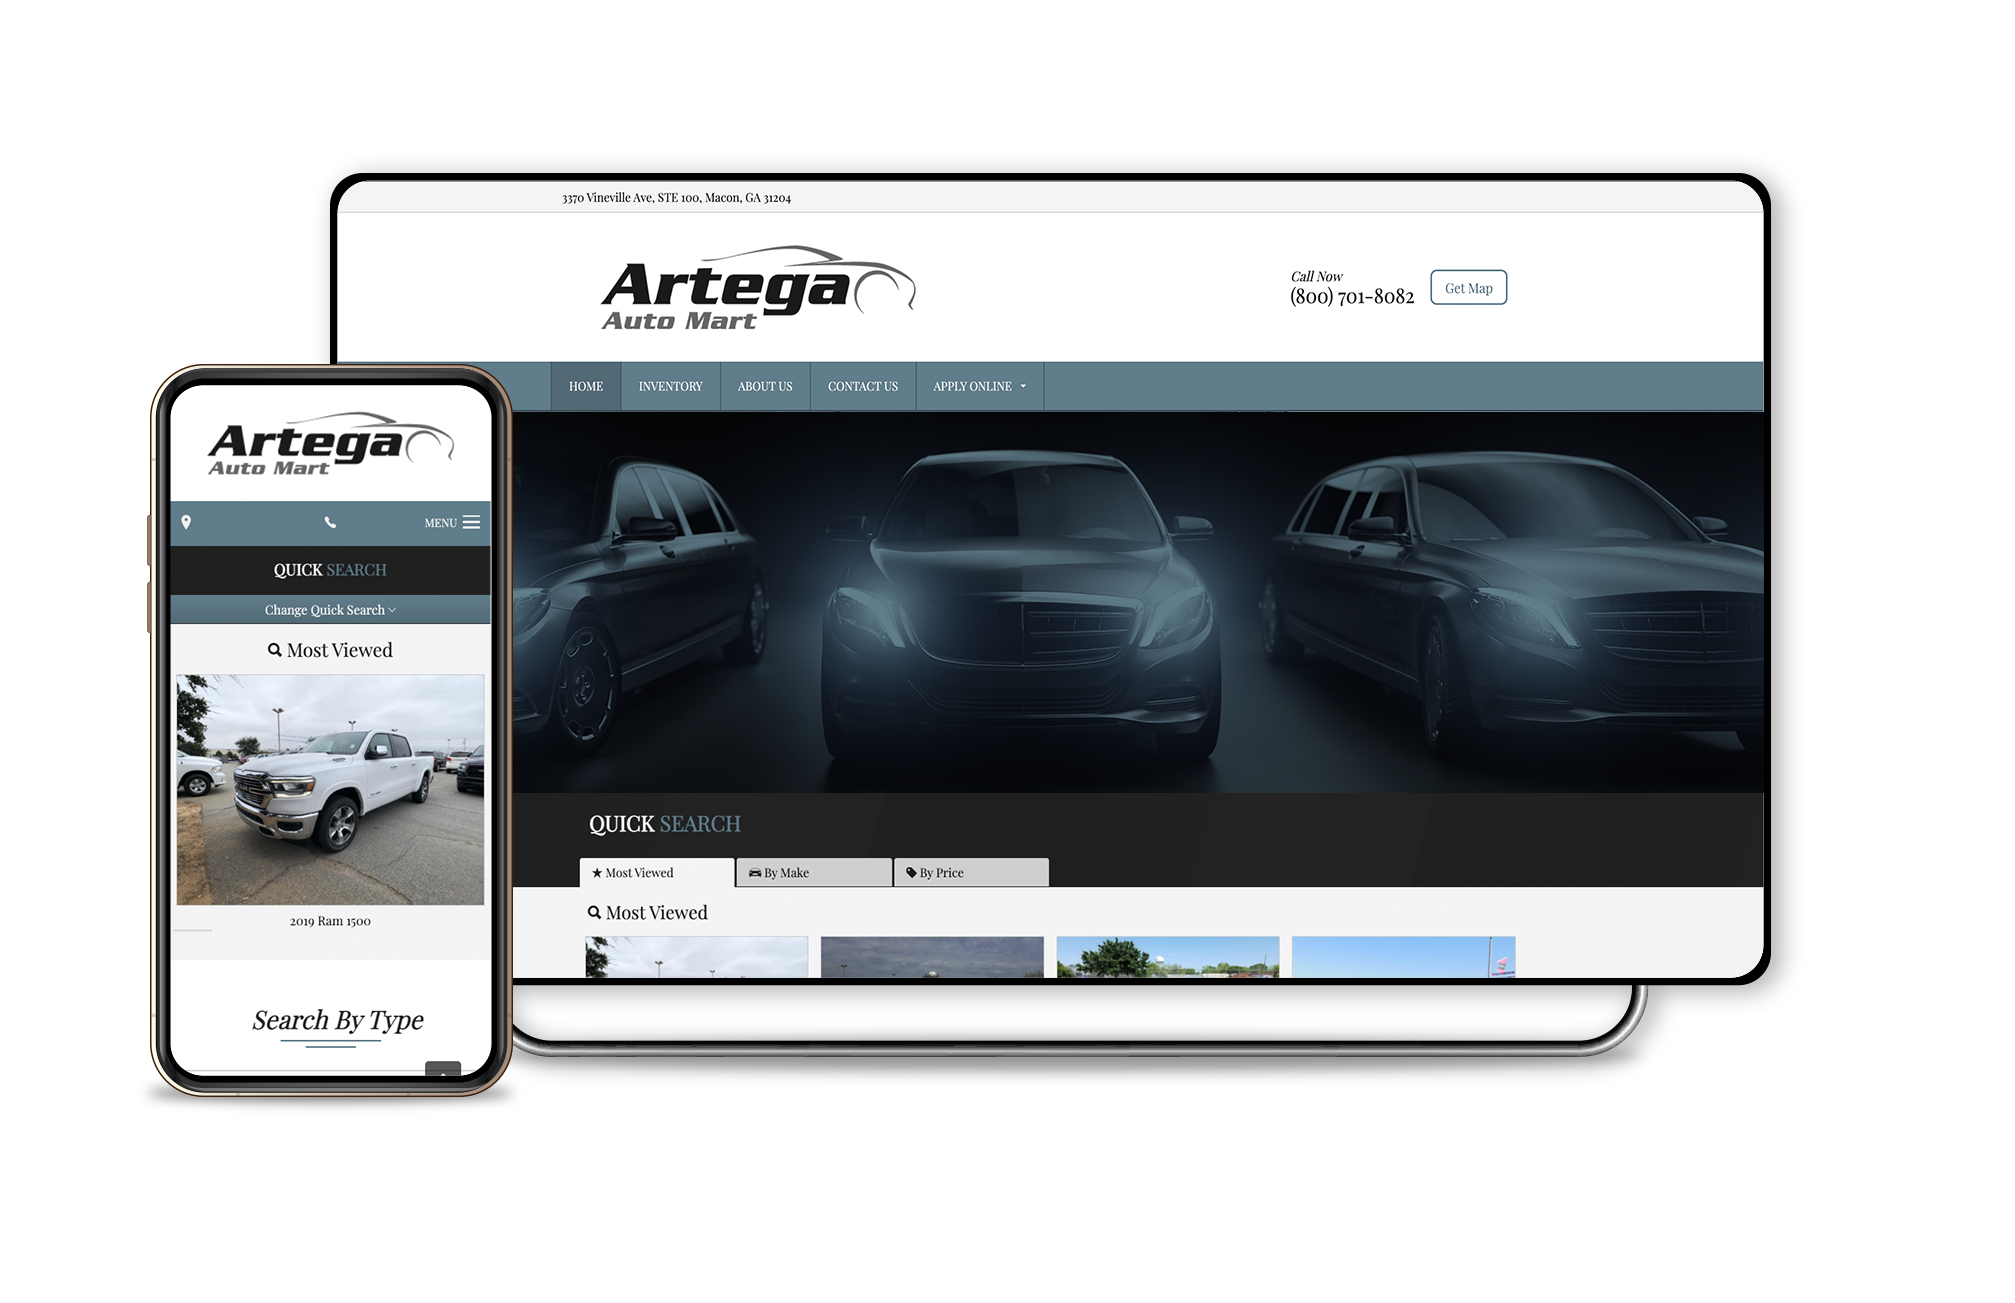Image resolution: width=2015 pixels, height=1303 pixels.
Task: Select the Most Viewed tab
Action: tap(657, 873)
